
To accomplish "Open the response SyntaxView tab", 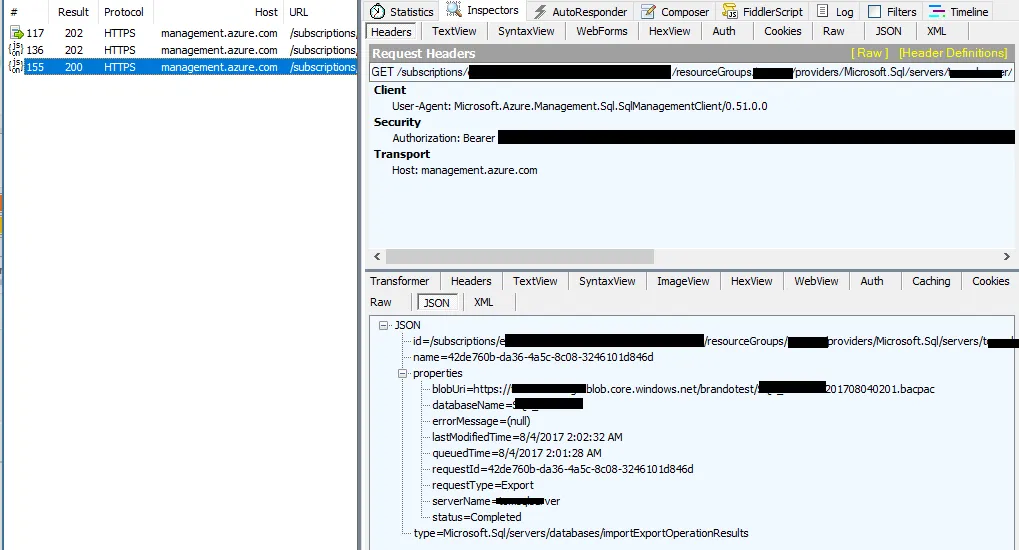I will click(x=607, y=281).
